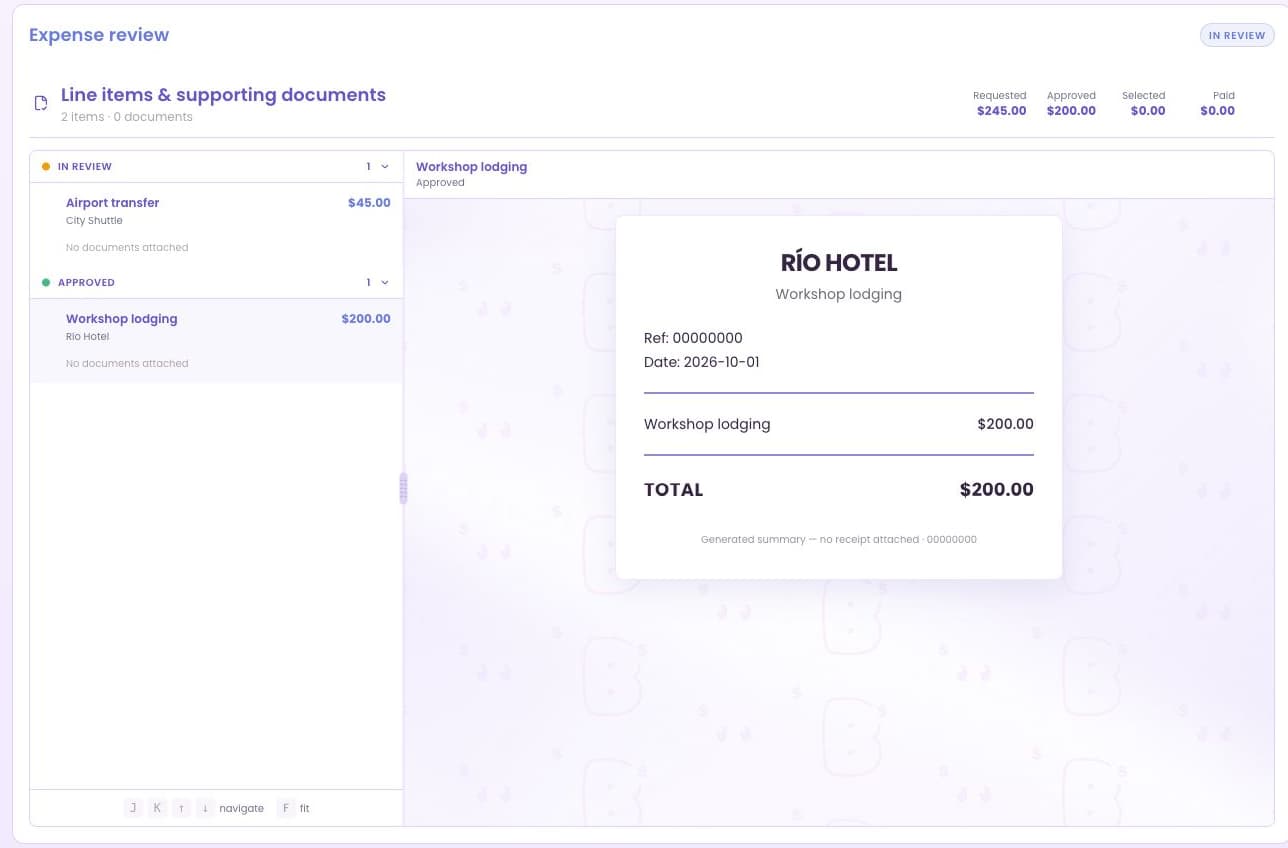The width and height of the screenshot is (1288, 848).
Task: Click the Requested $245.00 total
Action: tap(1000, 103)
